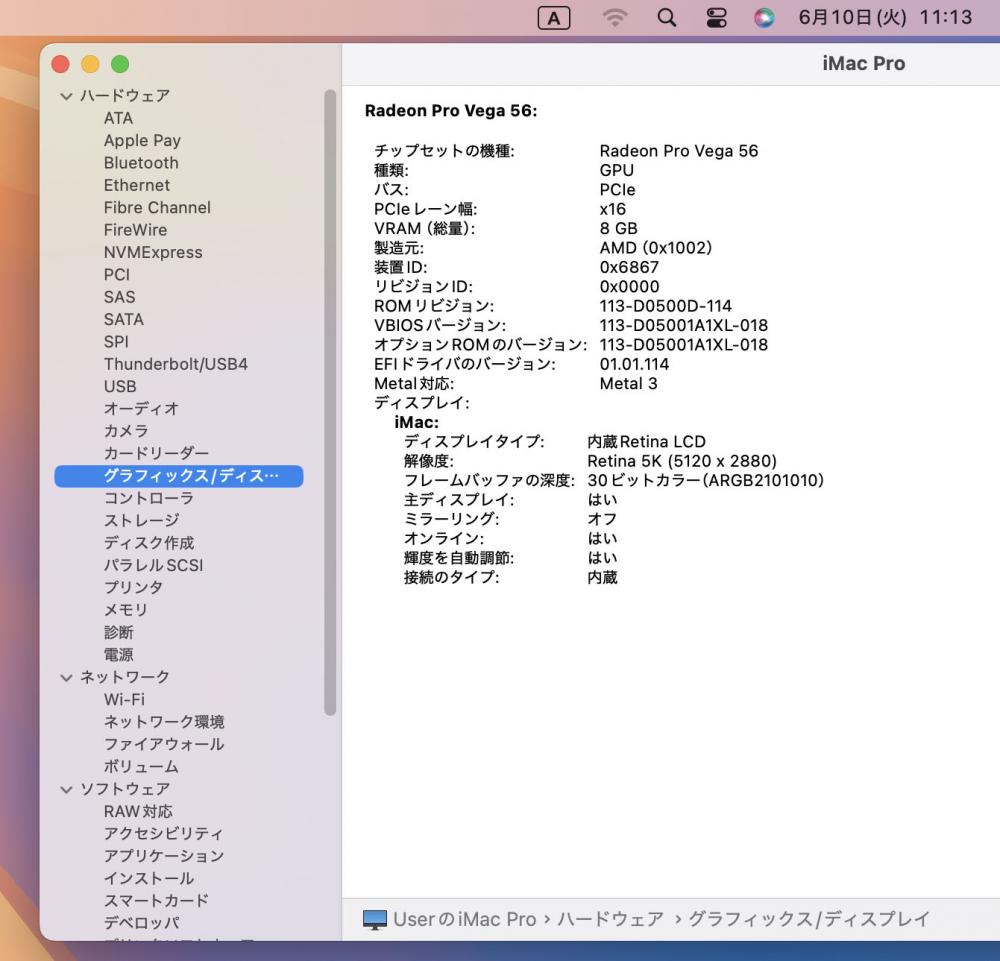1000x961 pixels.
Task: Click the 'Radeon Pro Vega 56:' heading
Action: (451, 111)
